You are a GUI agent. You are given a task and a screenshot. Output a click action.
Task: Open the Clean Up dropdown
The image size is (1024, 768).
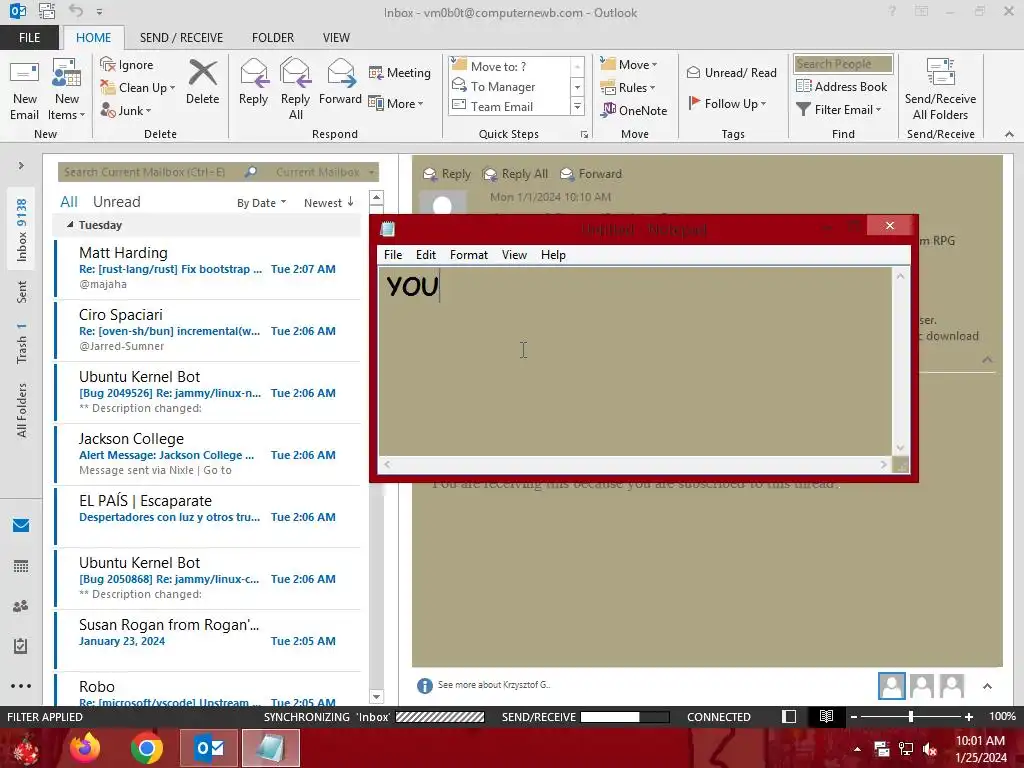click(x=138, y=88)
